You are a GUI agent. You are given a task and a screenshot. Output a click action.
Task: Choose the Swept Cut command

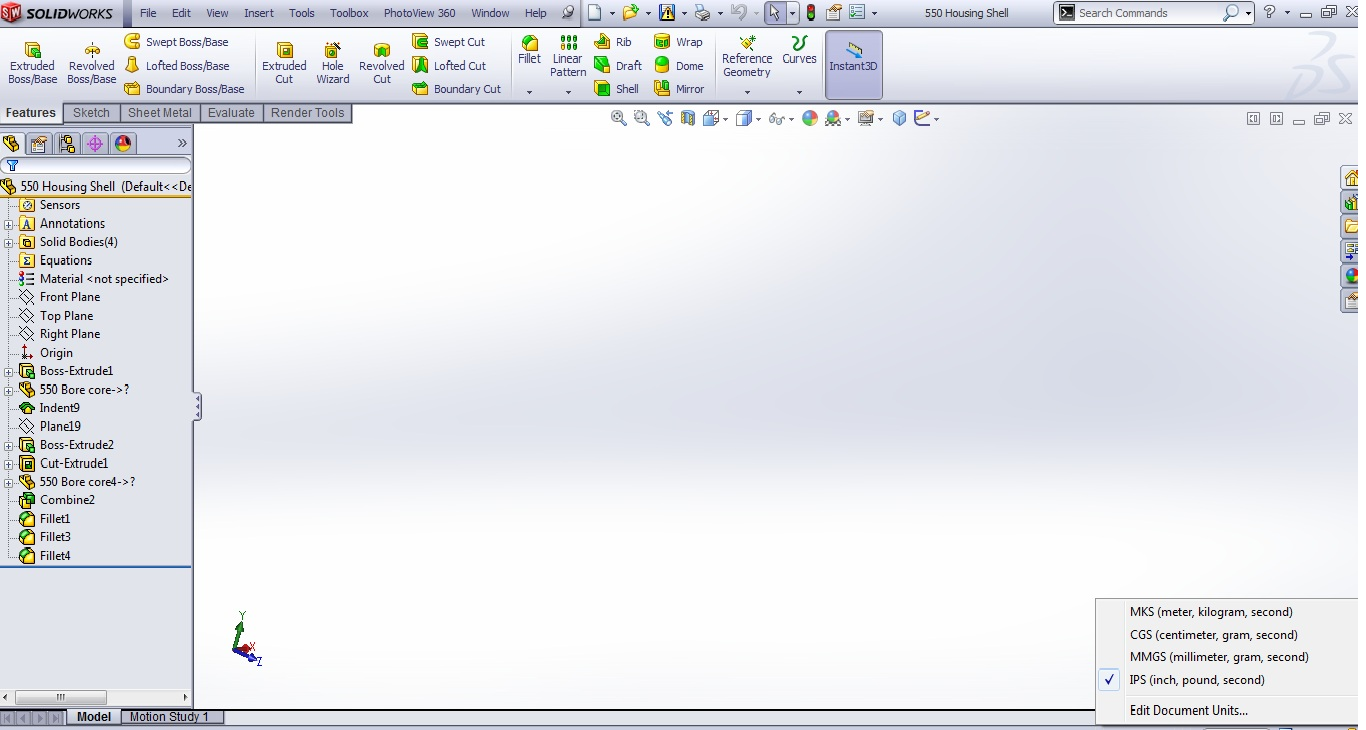point(449,42)
